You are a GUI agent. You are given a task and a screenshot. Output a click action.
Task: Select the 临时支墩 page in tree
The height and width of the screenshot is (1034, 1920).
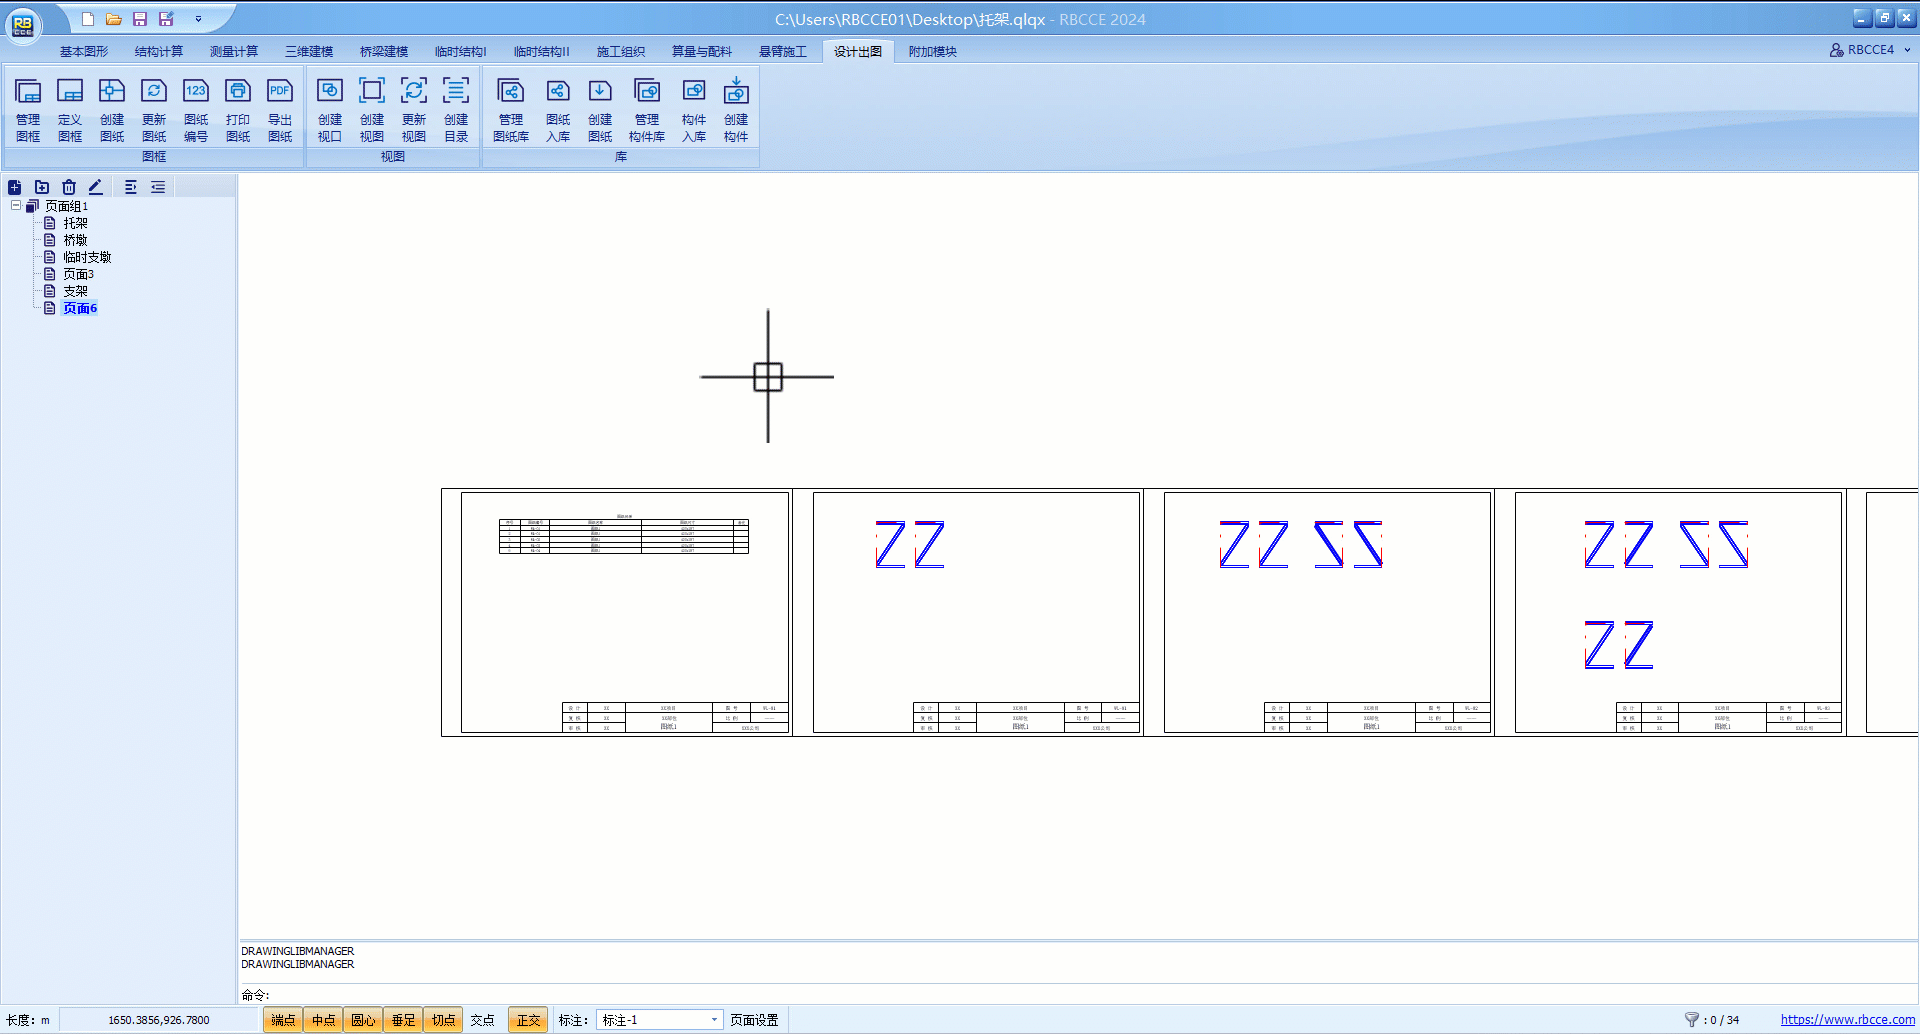coord(87,257)
